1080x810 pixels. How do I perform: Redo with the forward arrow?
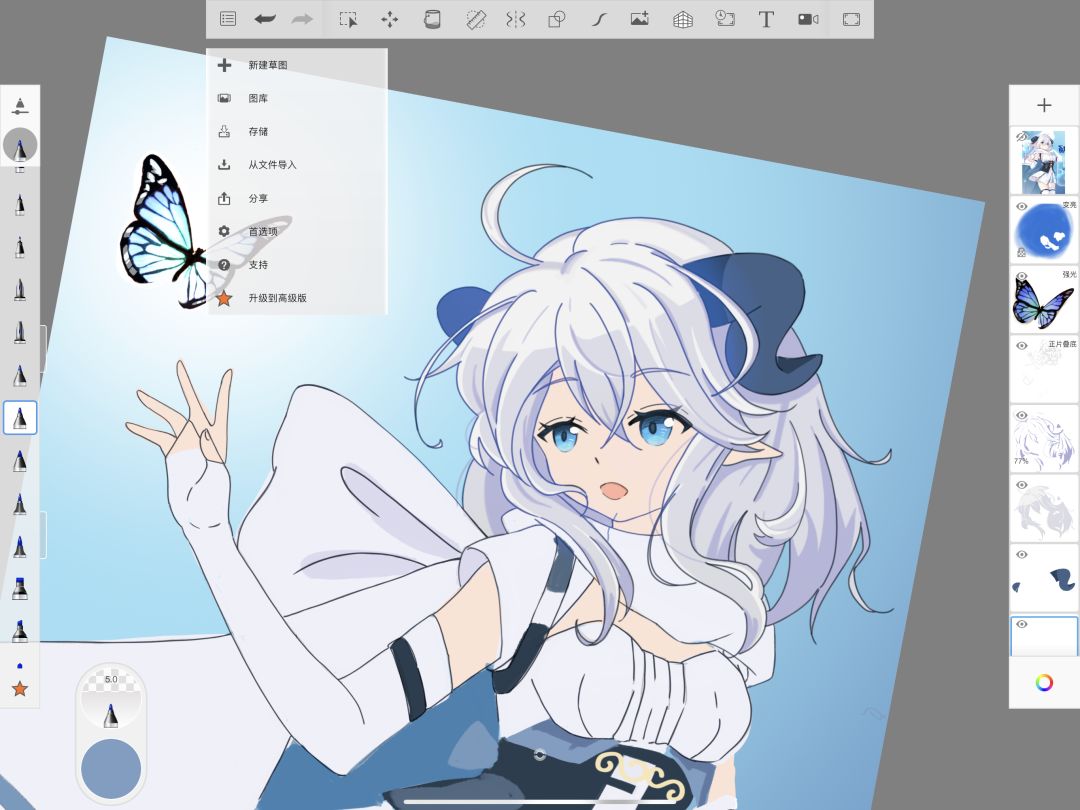(302, 19)
